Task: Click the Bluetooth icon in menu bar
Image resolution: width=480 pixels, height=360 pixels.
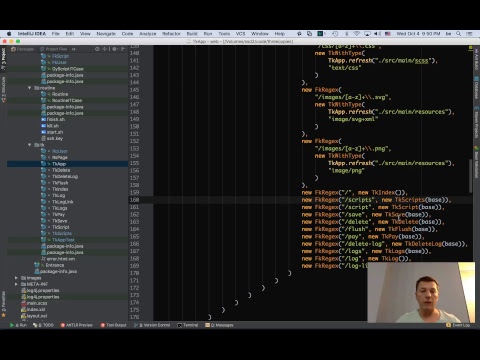Action: click(347, 34)
